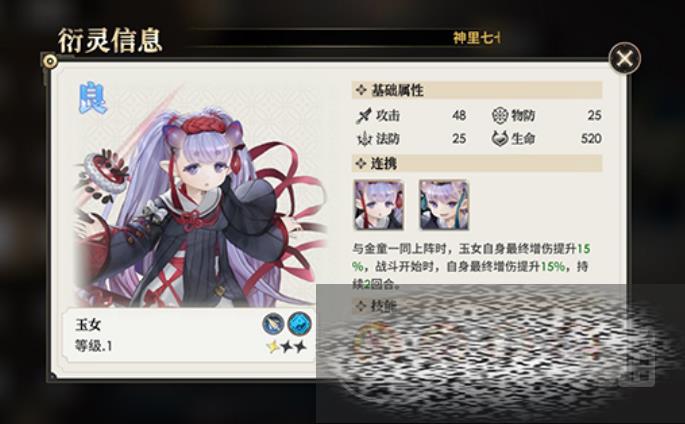The image size is (685, 424).
Task: Click the 玉女 name label
Action: tap(89, 325)
